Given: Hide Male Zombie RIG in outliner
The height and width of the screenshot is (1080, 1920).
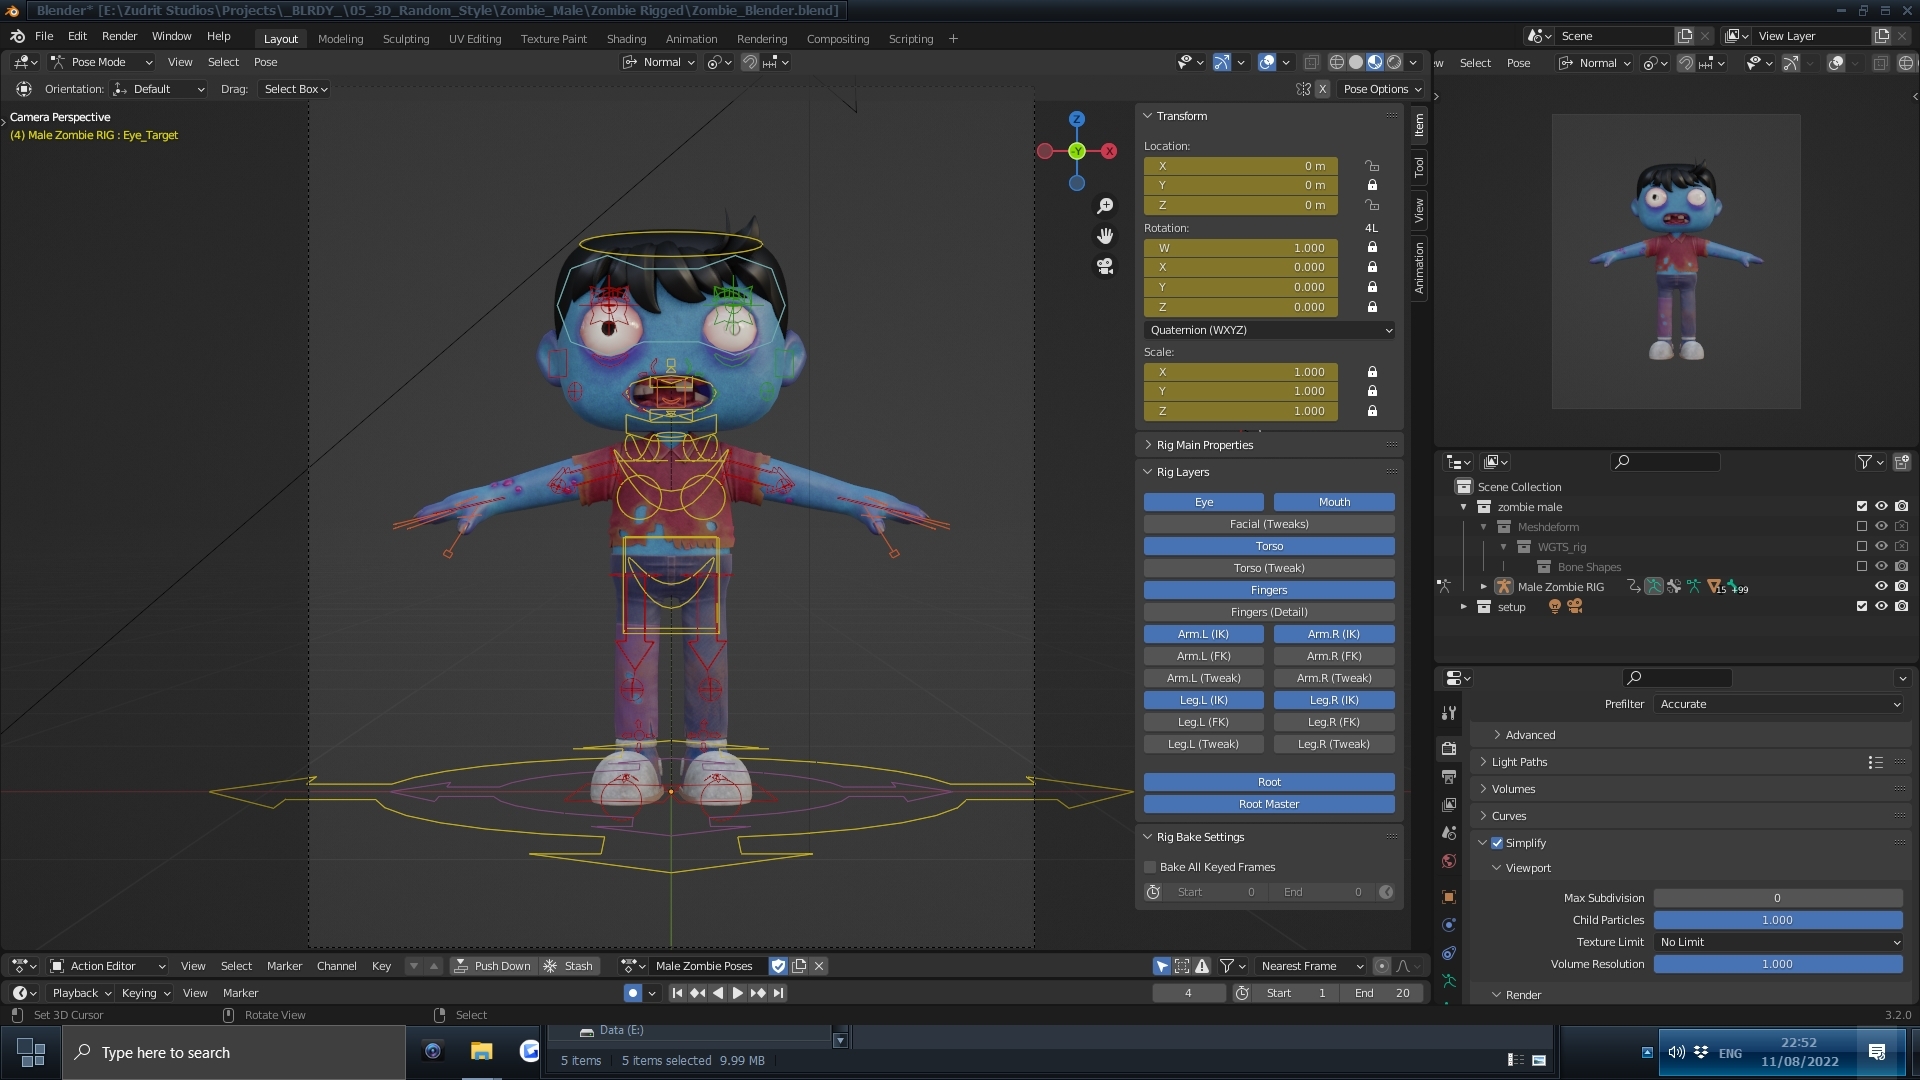Looking at the screenshot, I should click(1881, 587).
